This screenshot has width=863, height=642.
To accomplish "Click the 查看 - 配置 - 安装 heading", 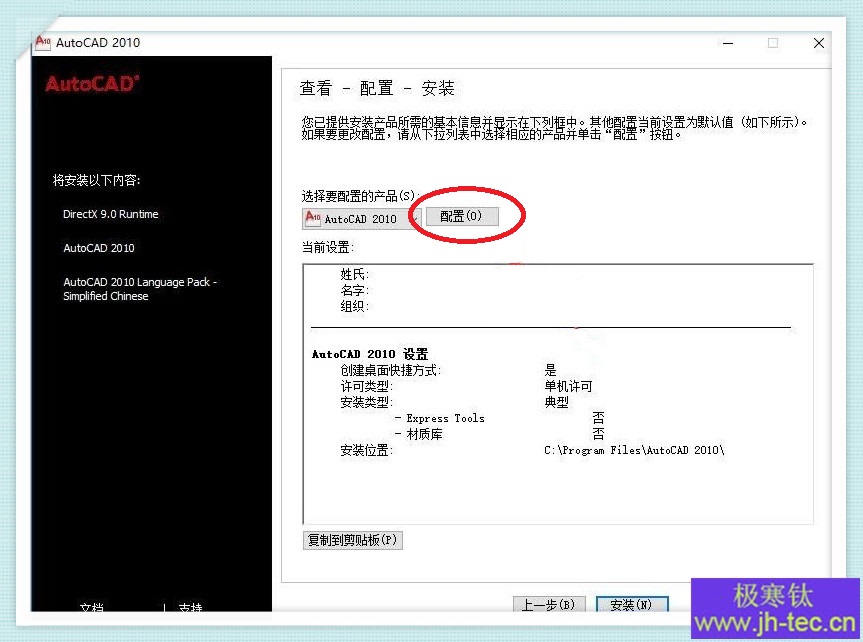I will (x=377, y=88).
